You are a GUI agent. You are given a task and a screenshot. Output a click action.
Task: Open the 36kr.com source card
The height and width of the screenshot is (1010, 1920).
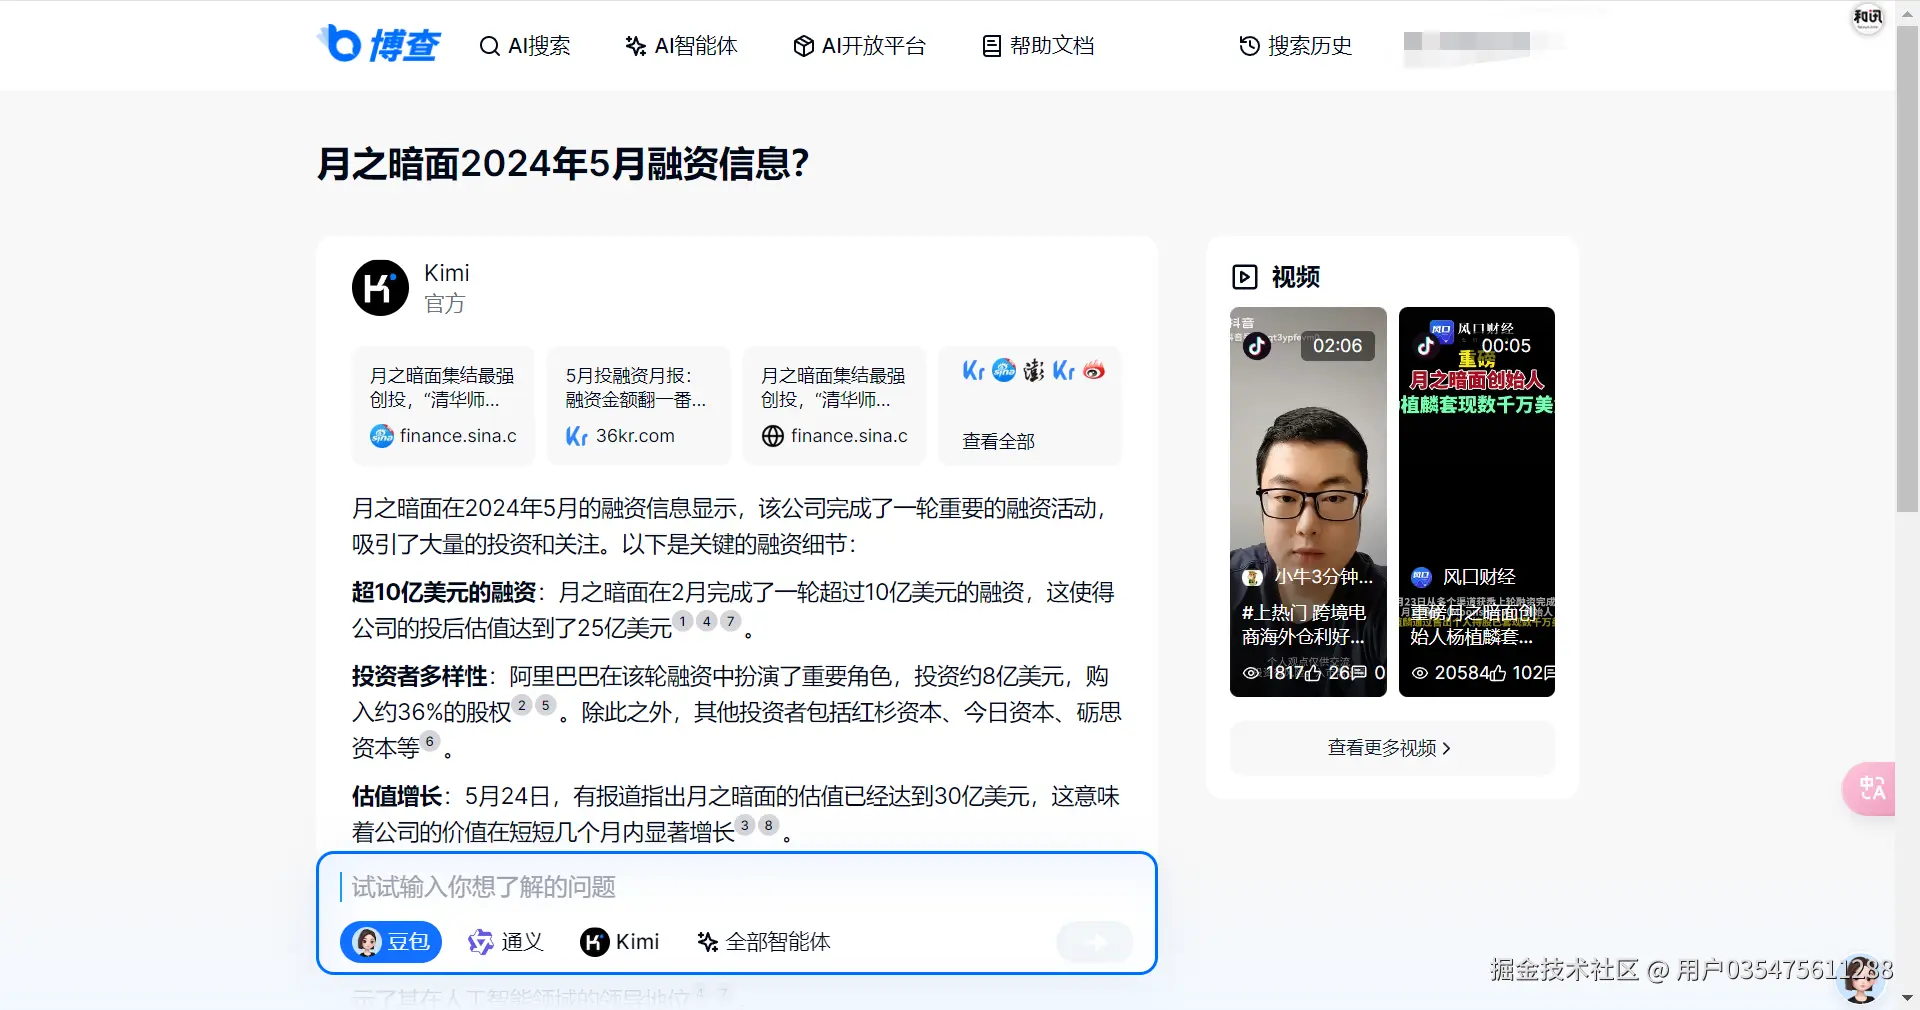(638, 406)
